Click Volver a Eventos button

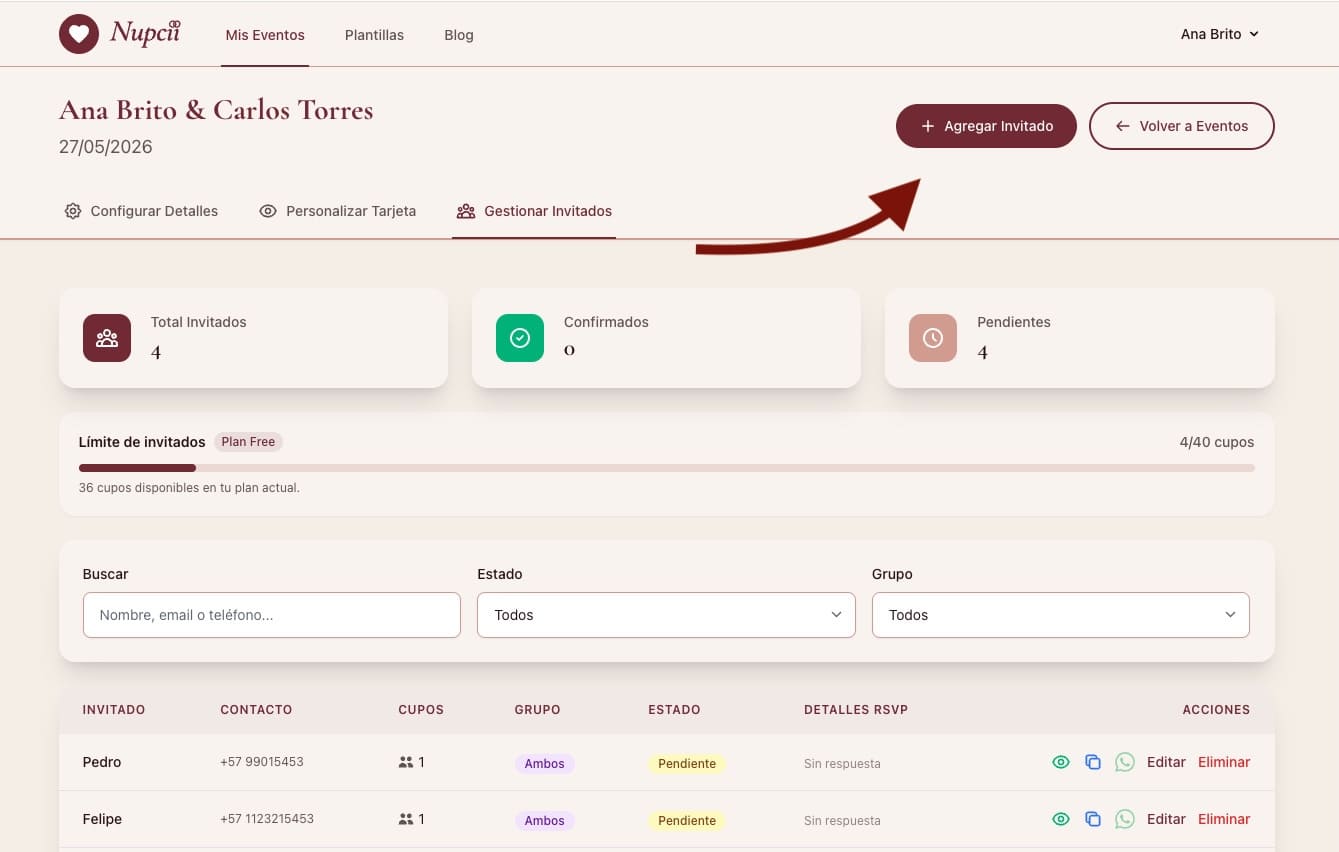pos(1181,126)
